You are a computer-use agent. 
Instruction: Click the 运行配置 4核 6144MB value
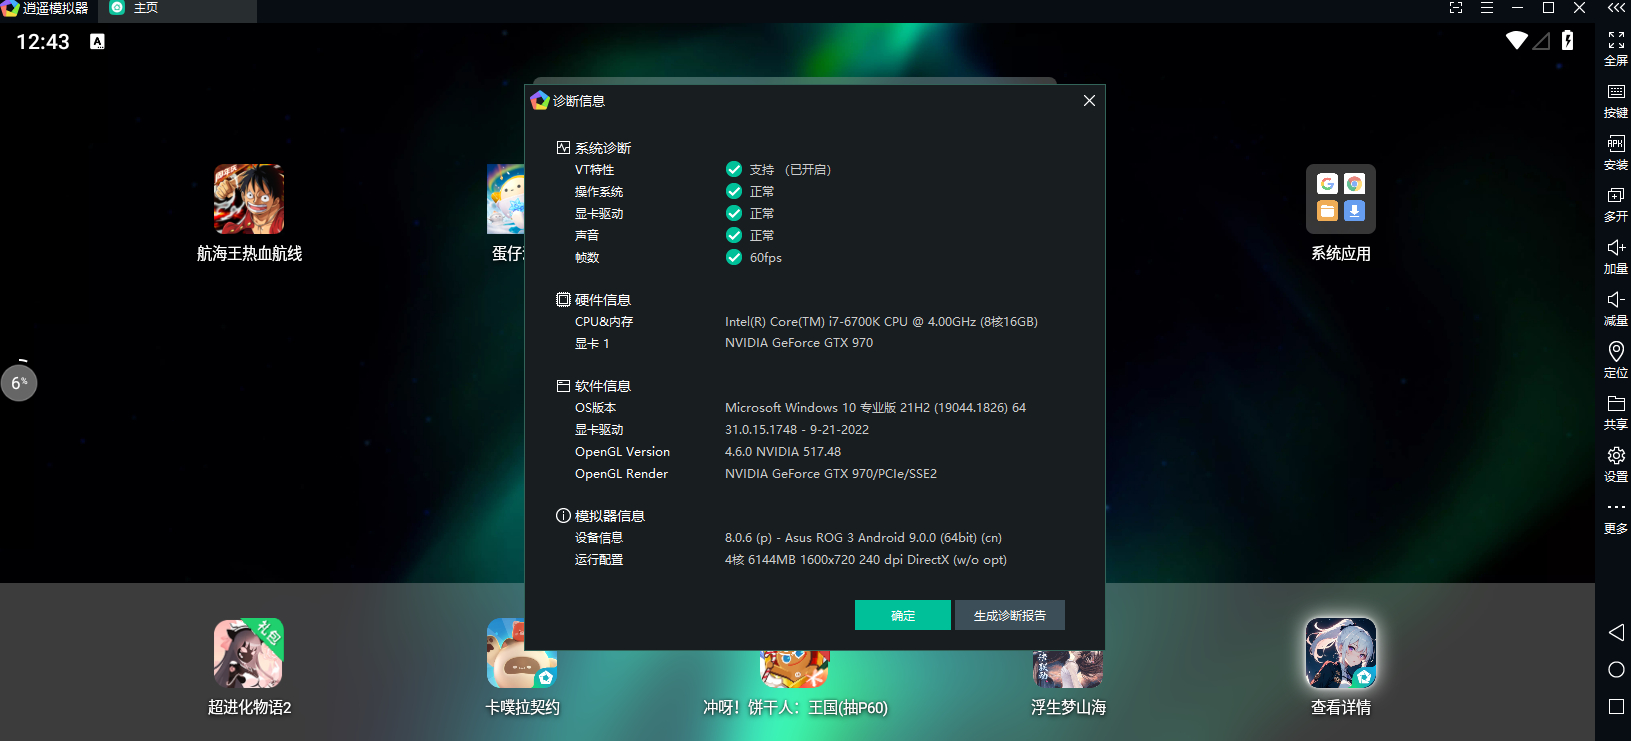[x=866, y=560]
